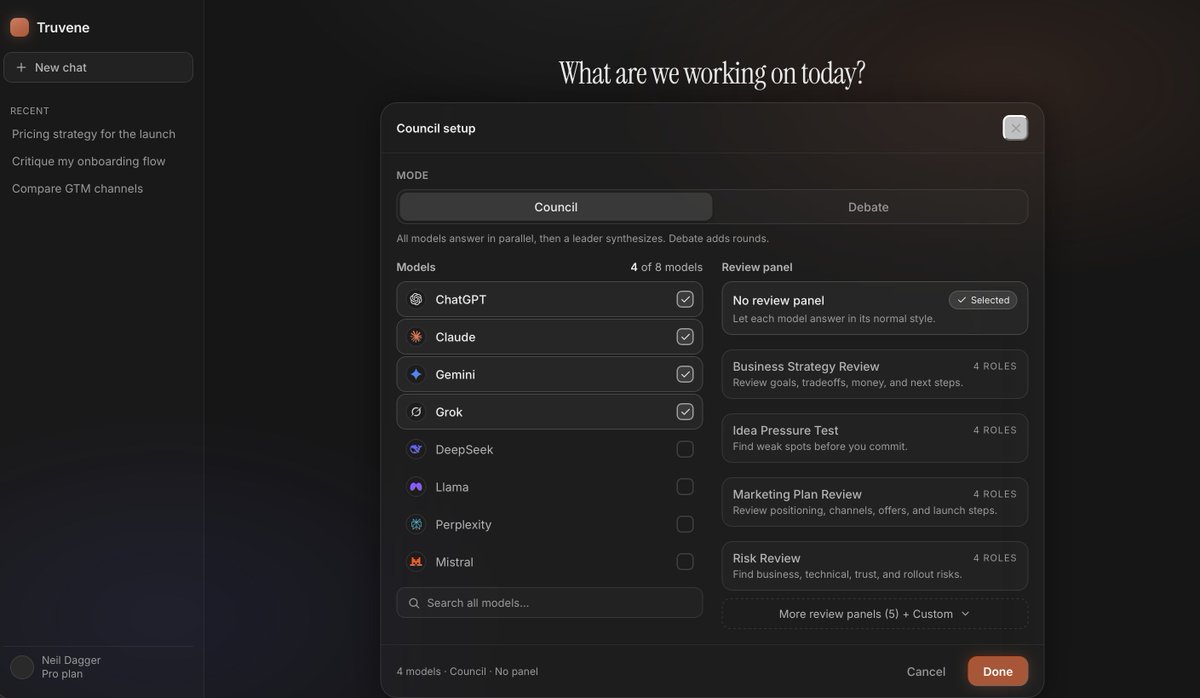1200x698 pixels.
Task: Click the Selected badge on No review panel
Action: click(983, 300)
